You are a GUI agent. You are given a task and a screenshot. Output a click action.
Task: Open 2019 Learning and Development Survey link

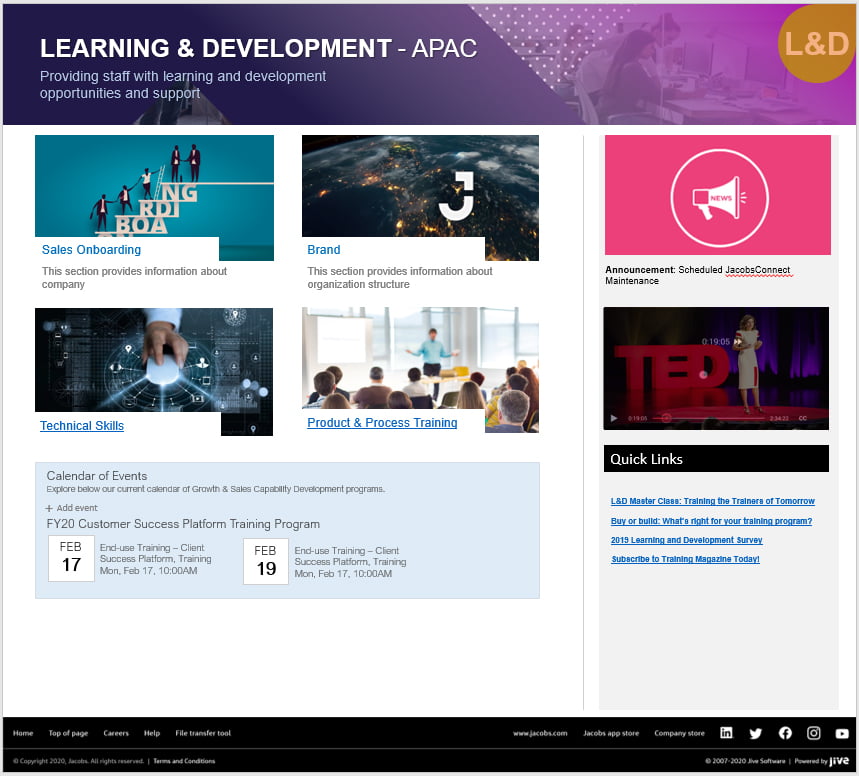pyautogui.click(x=686, y=540)
